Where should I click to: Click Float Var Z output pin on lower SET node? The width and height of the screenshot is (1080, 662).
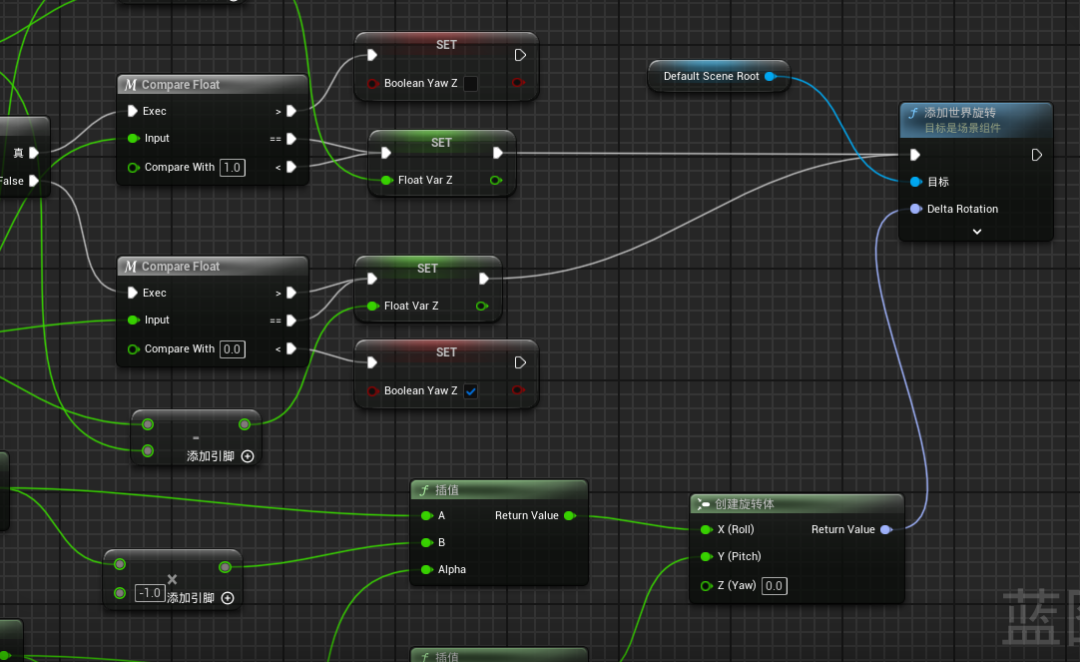coord(482,306)
